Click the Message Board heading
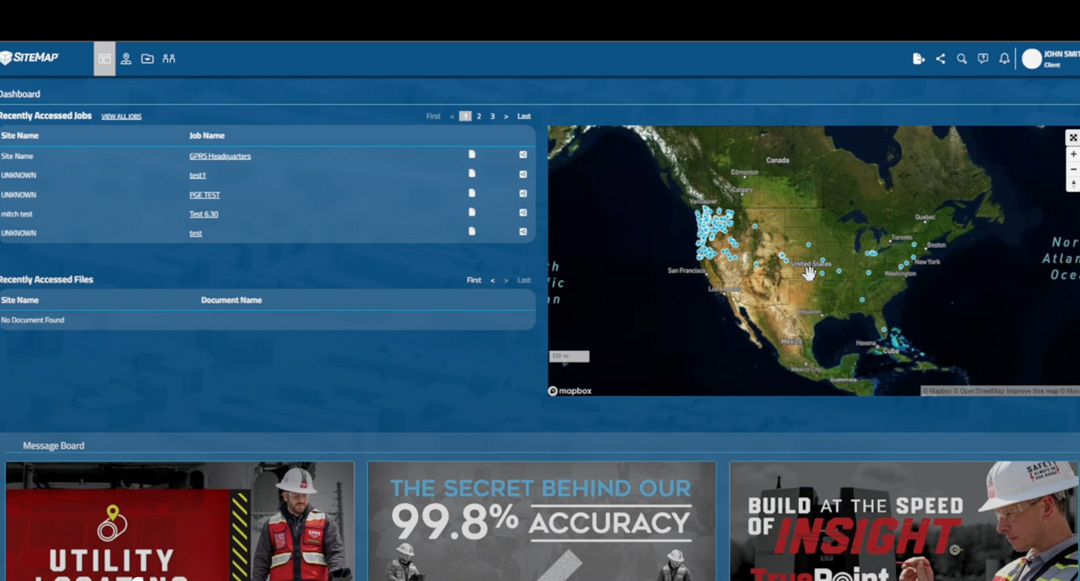 pos(54,445)
